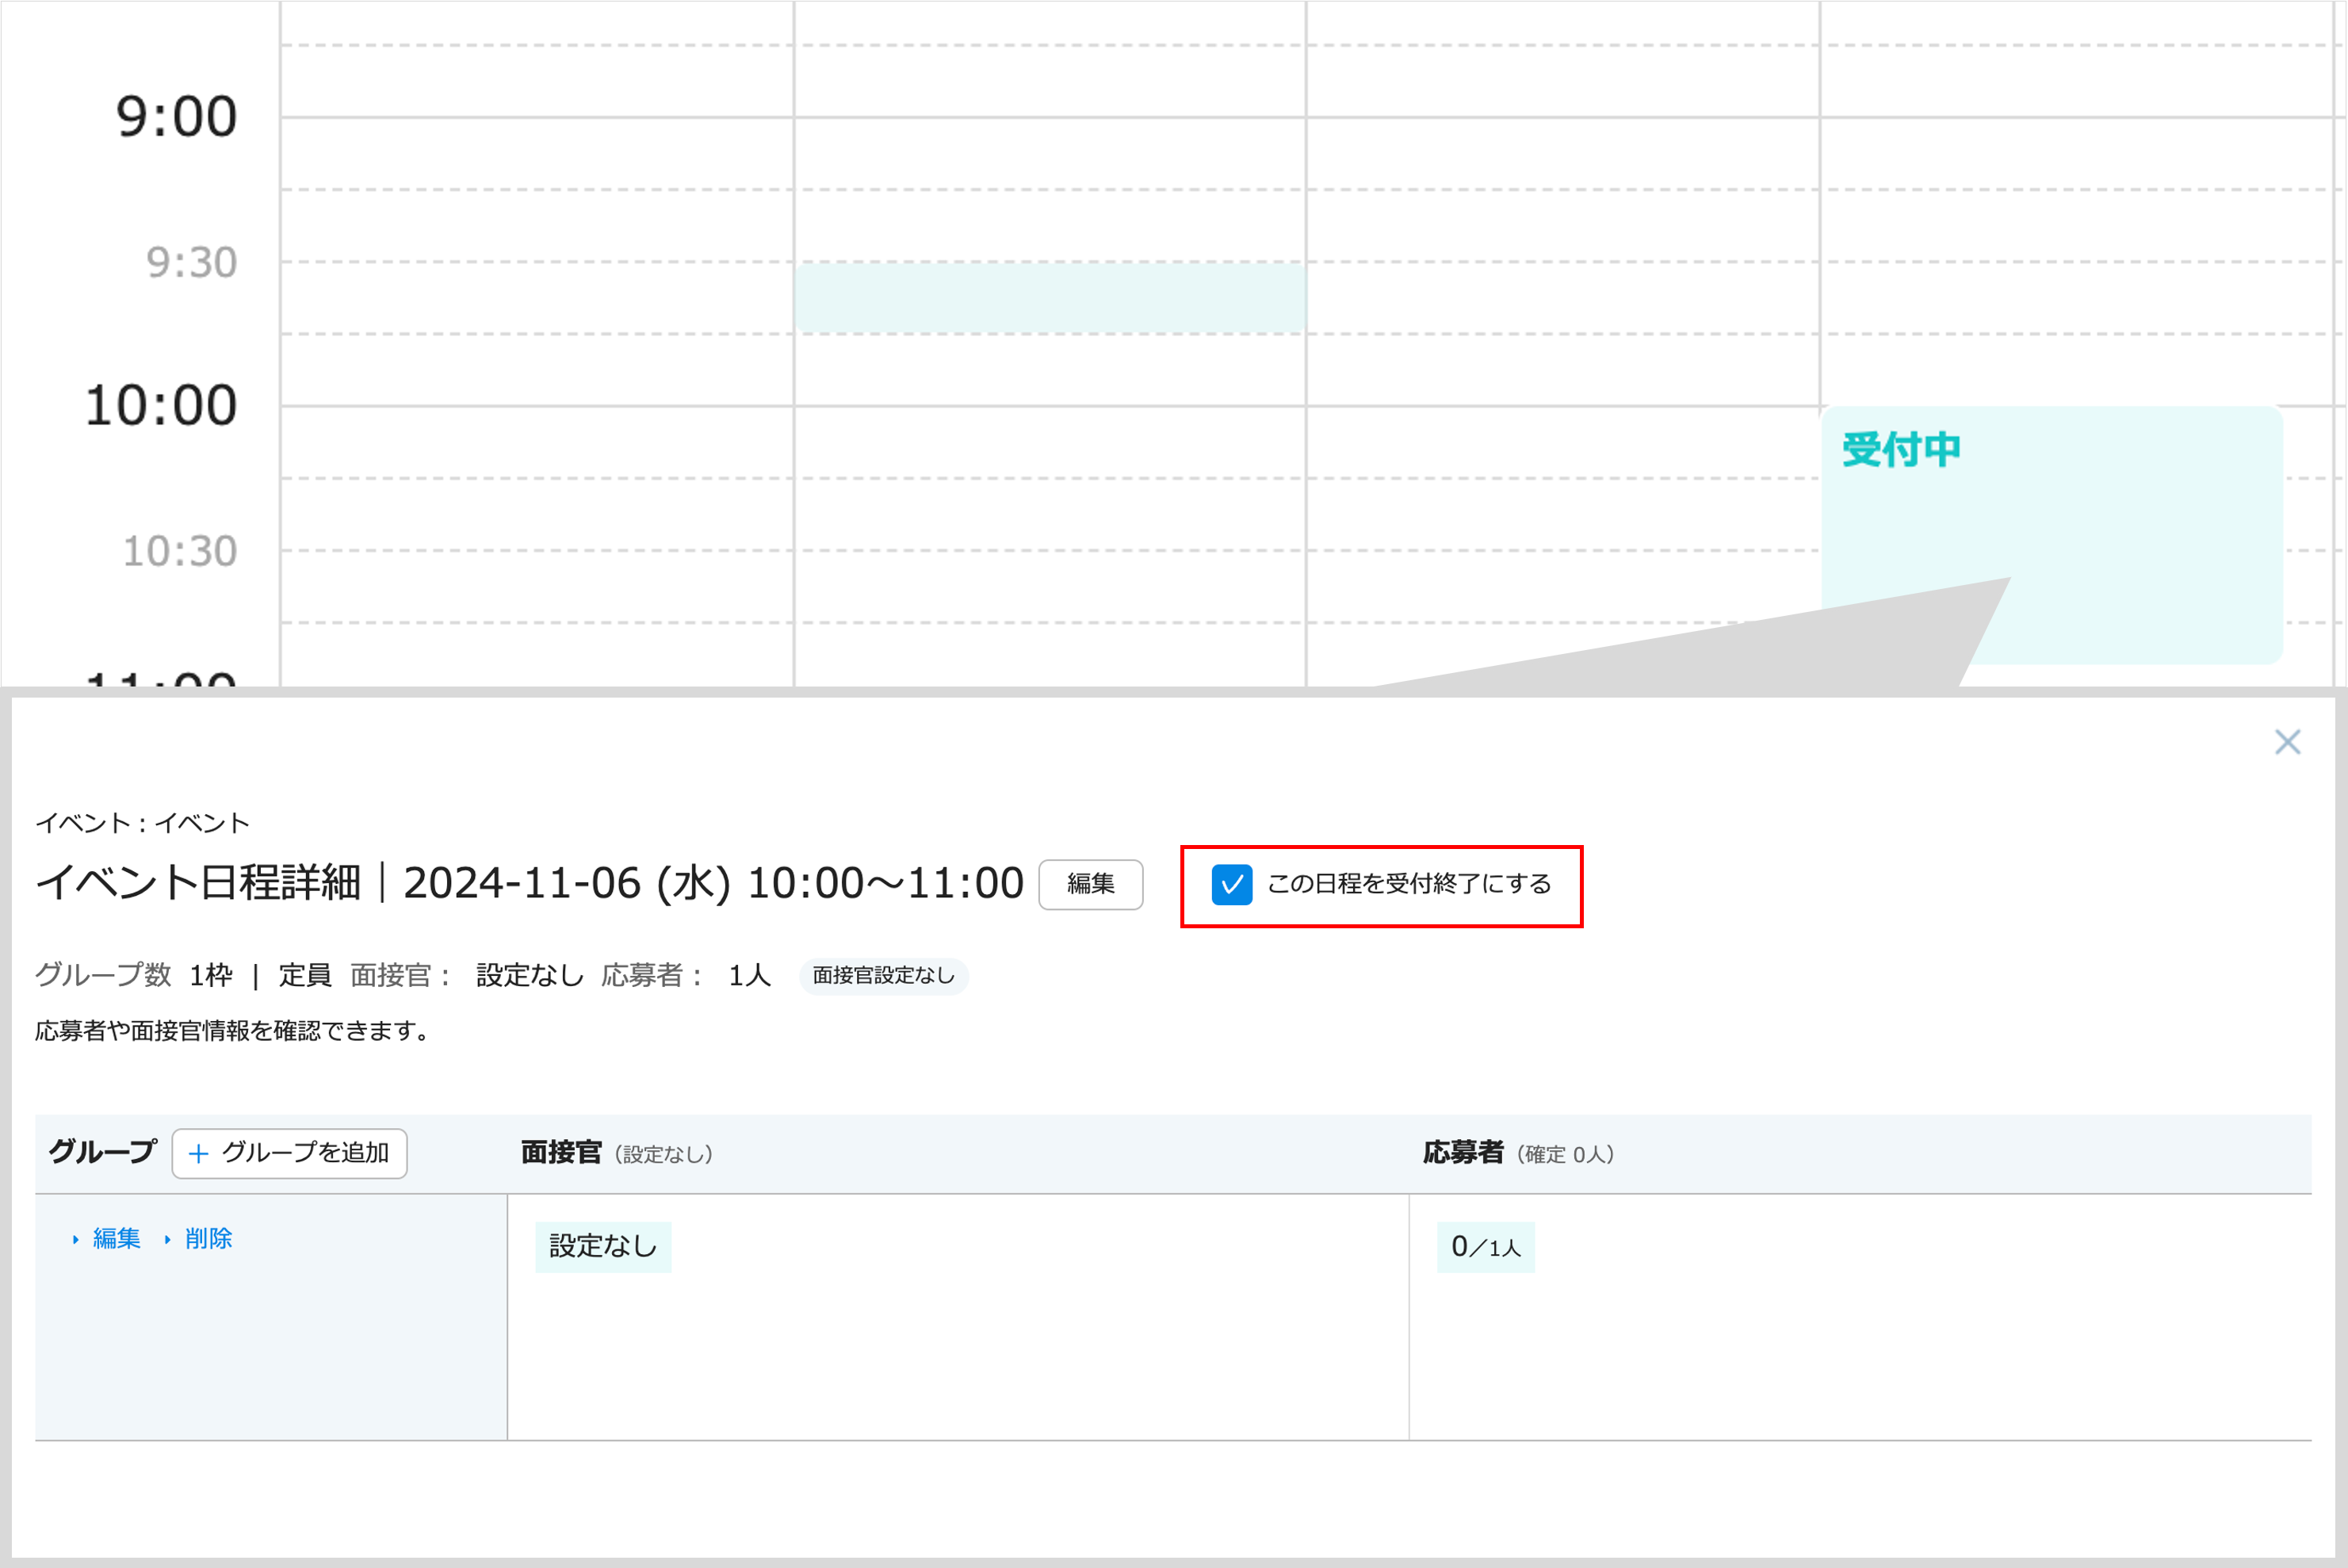Click the empty 10:00 slot in the first column

pos(537,442)
